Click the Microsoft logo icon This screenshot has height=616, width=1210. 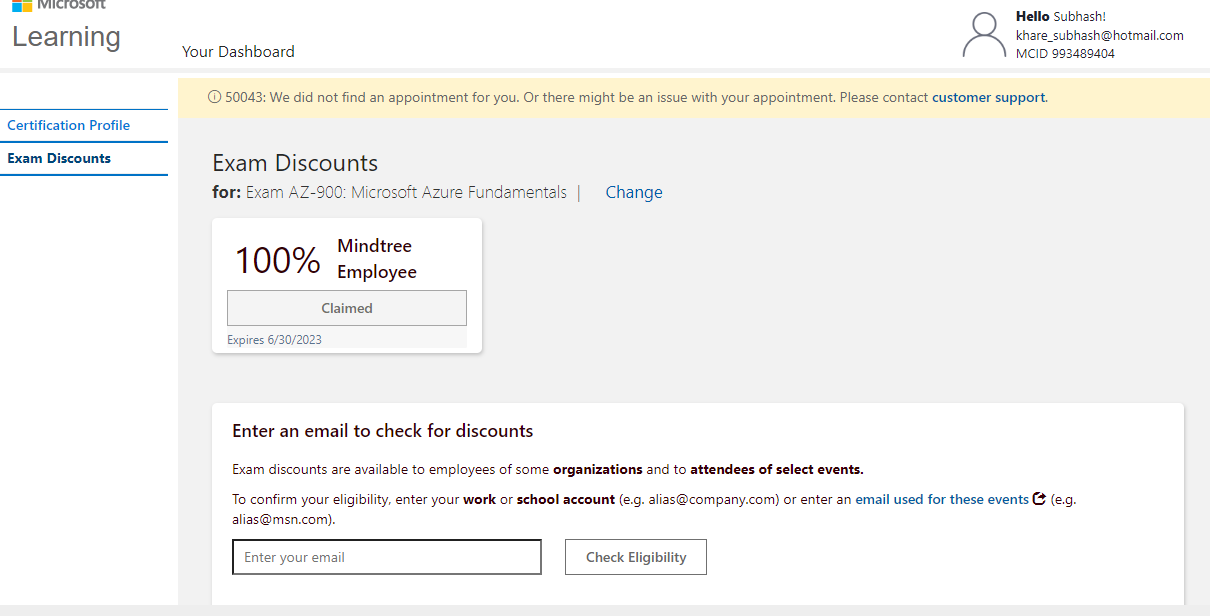click(21, 5)
